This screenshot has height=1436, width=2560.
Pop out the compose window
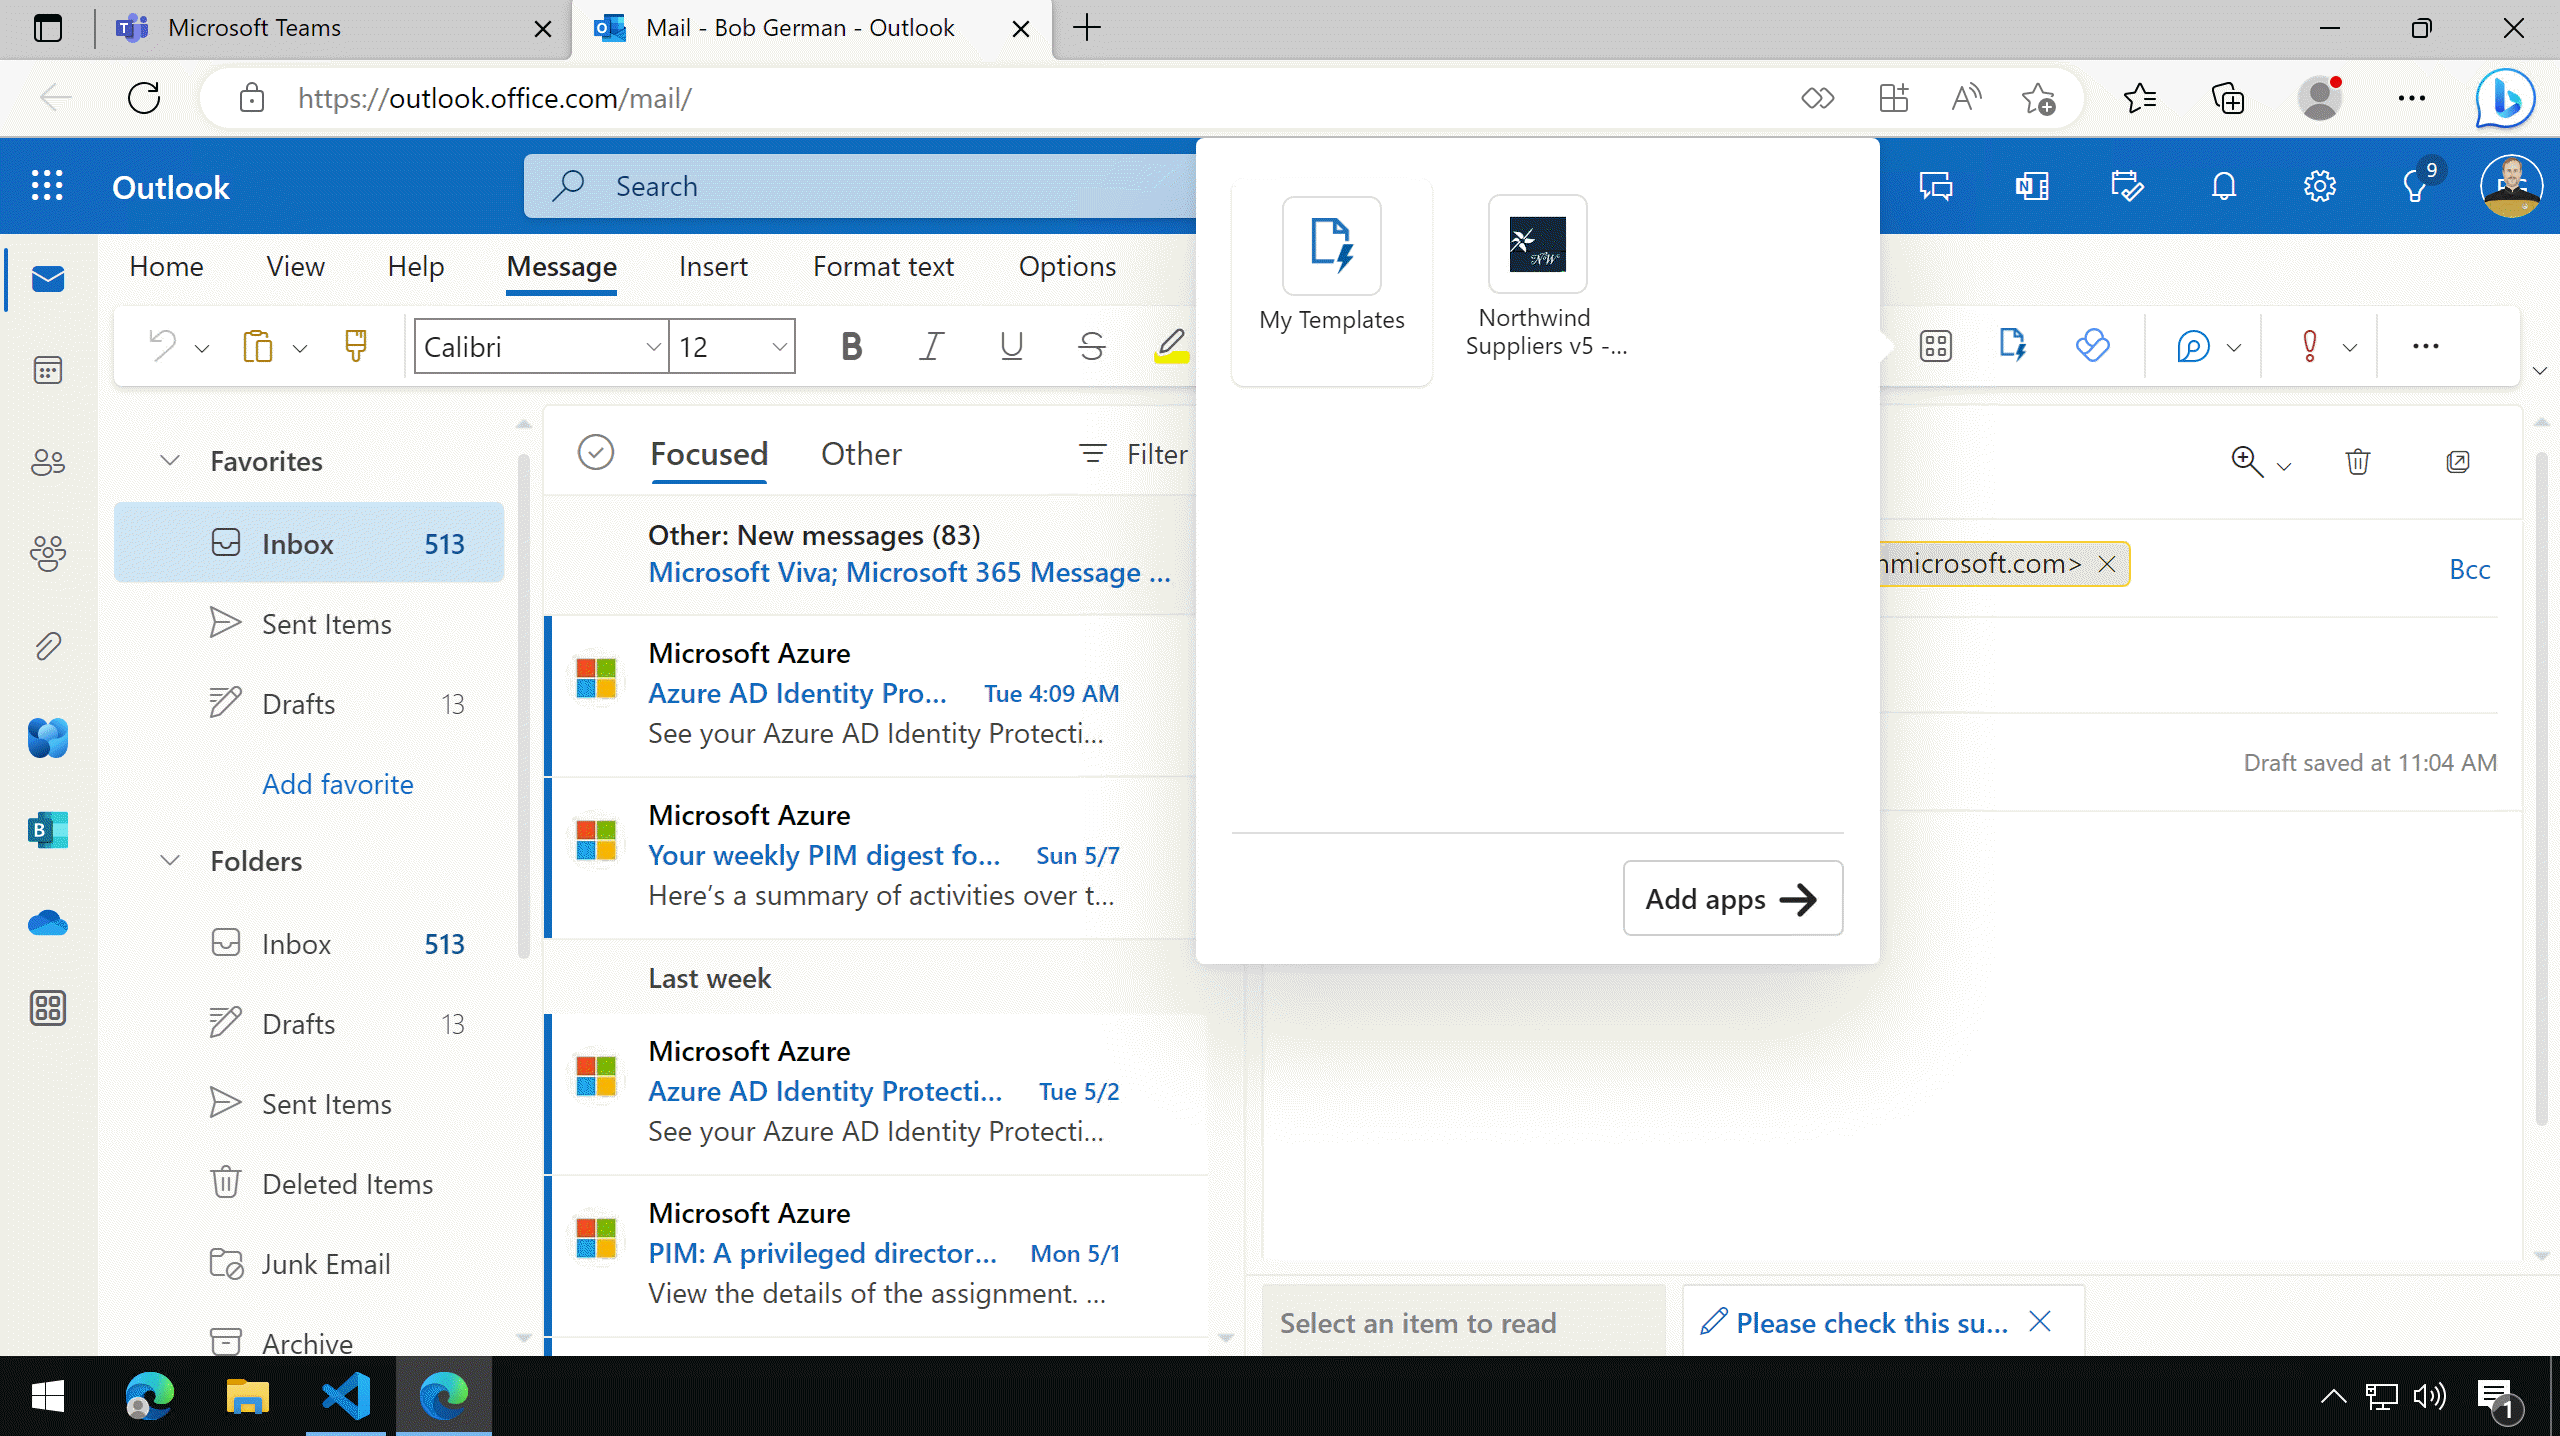coord(2457,462)
